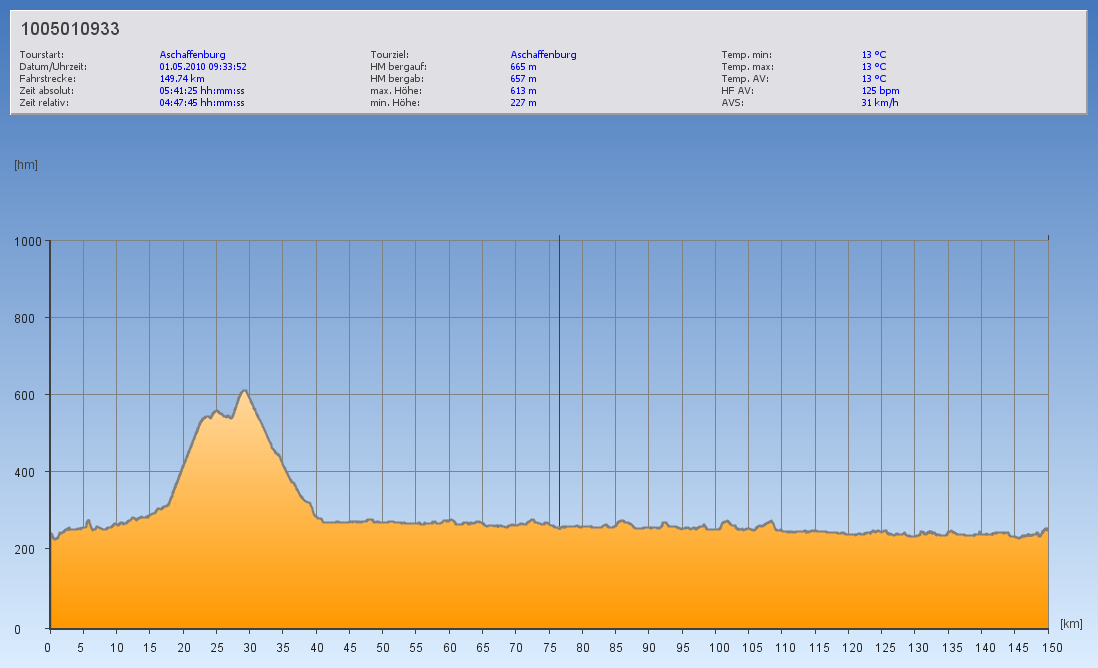This screenshot has height=668, width=1098.
Task: Click the 150 label on the horizontal axis
Action: coord(1048,647)
